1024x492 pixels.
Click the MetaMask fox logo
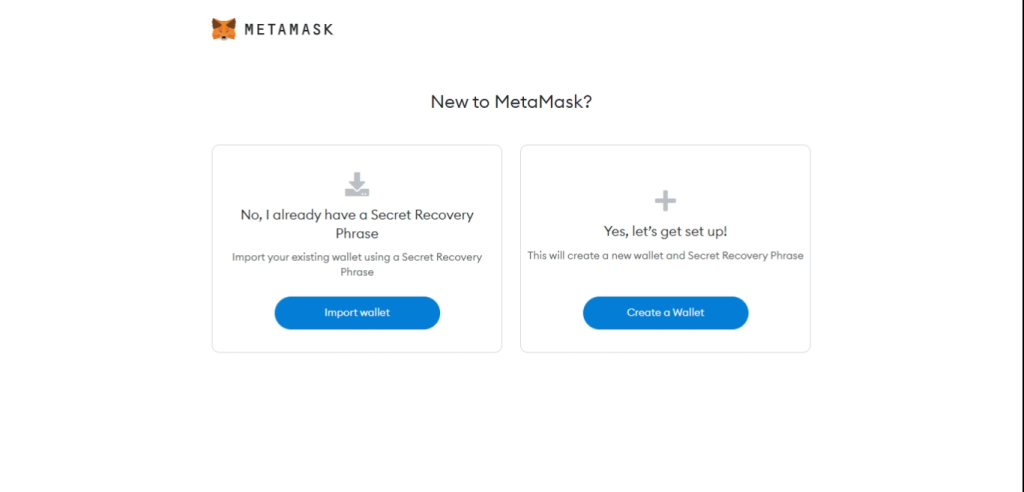point(224,29)
